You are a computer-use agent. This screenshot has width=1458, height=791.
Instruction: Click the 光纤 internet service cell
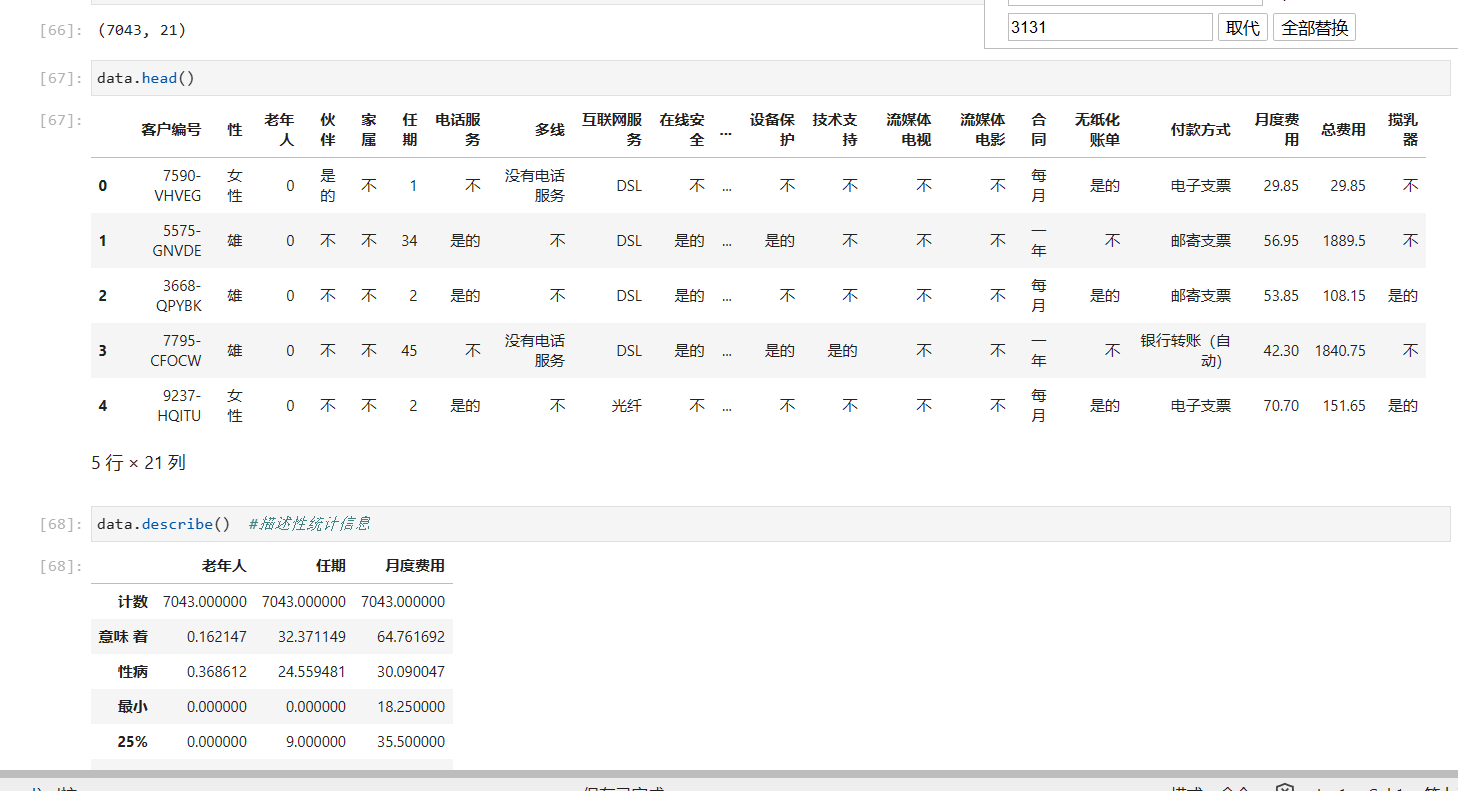[x=627, y=406]
